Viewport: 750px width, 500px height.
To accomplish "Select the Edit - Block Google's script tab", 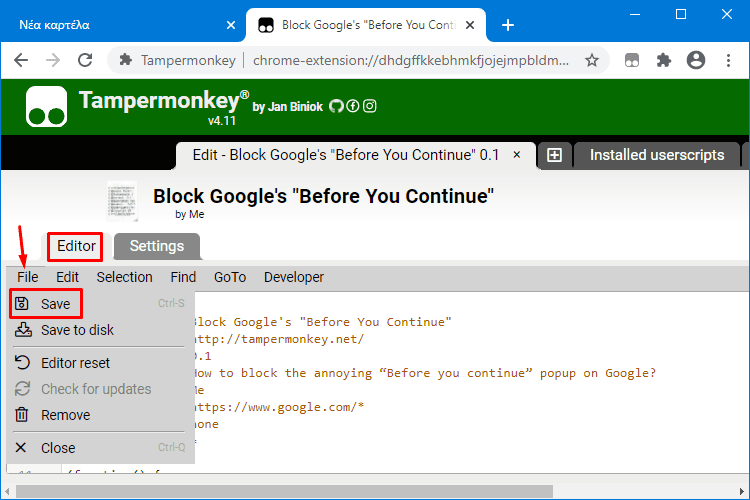I will click(345, 155).
